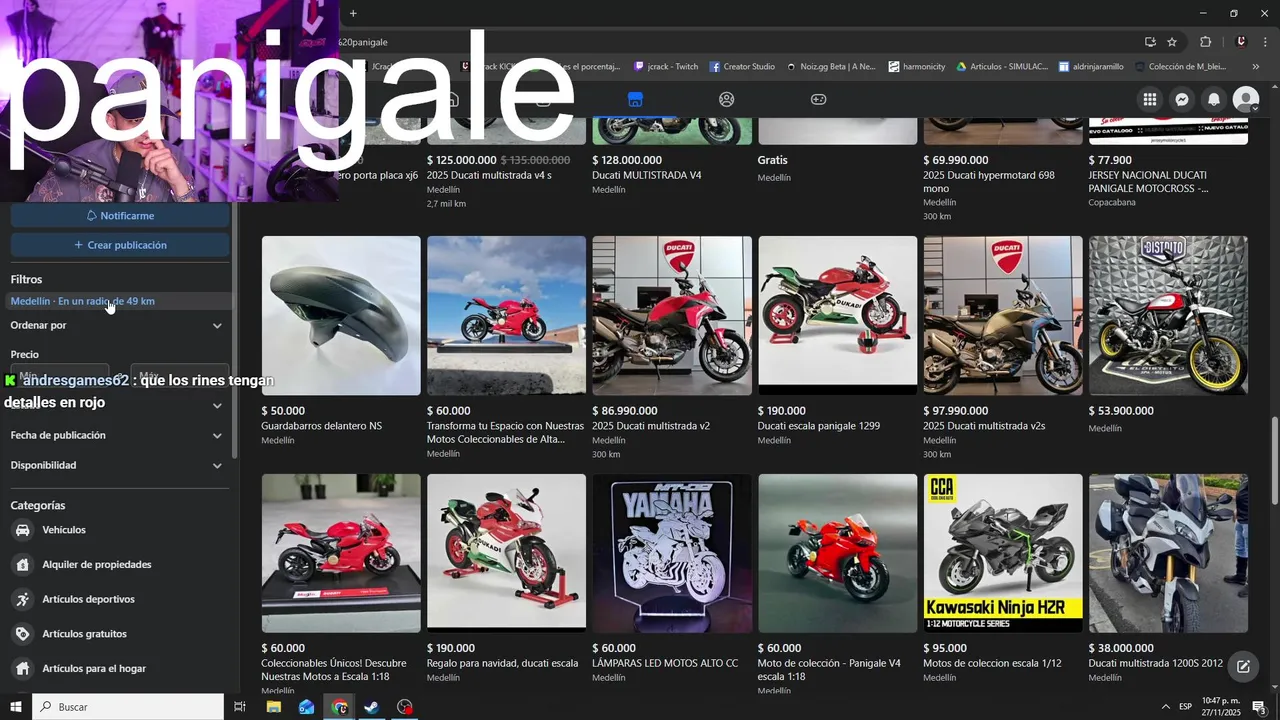Open the Facebook menu grid icon
The image size is (1280, 720).
click(1150, 99)
